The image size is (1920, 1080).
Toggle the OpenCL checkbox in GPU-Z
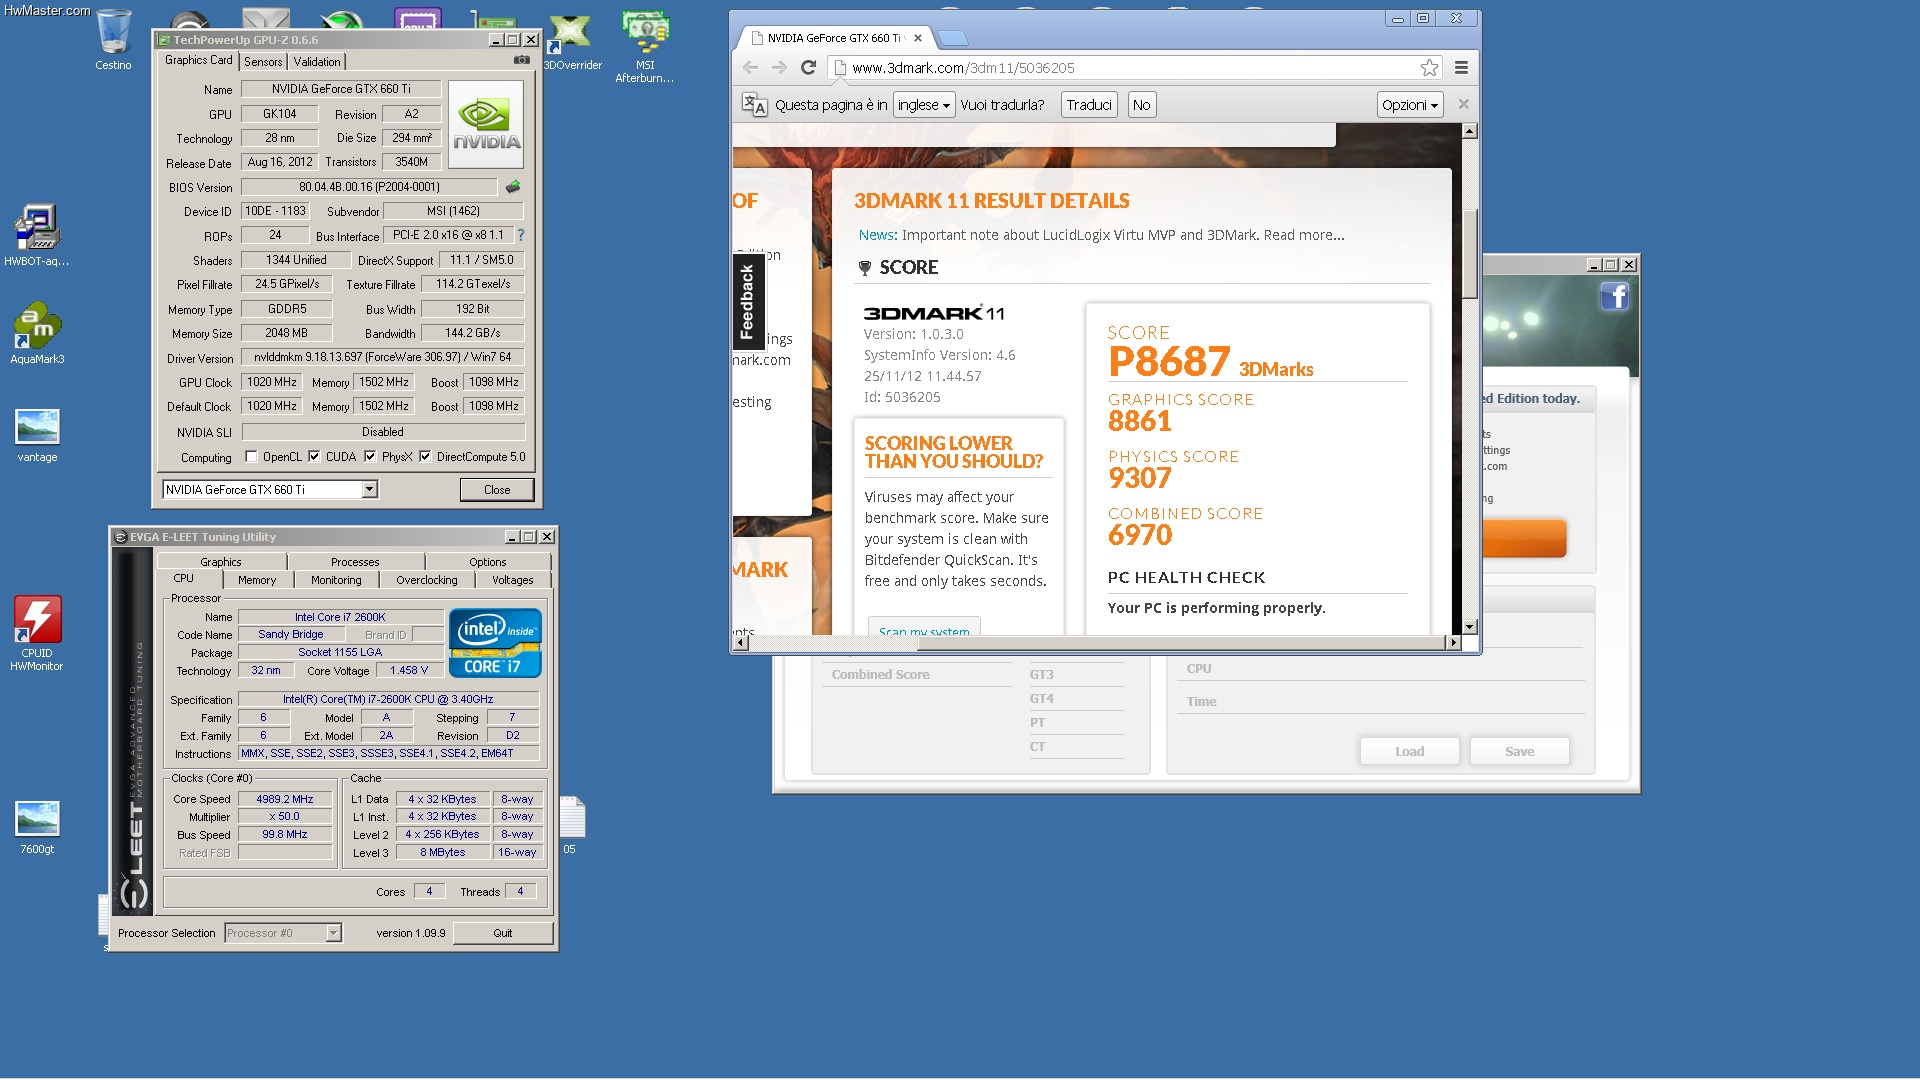pos(252,457)
